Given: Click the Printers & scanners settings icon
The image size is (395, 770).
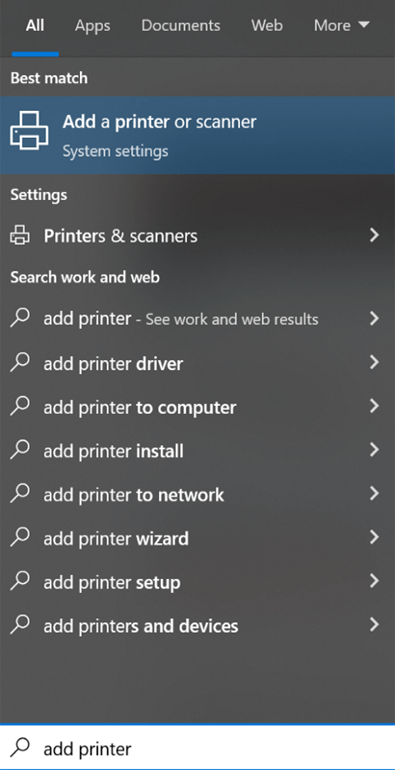Looking at the screenshot, I should 20,236.
